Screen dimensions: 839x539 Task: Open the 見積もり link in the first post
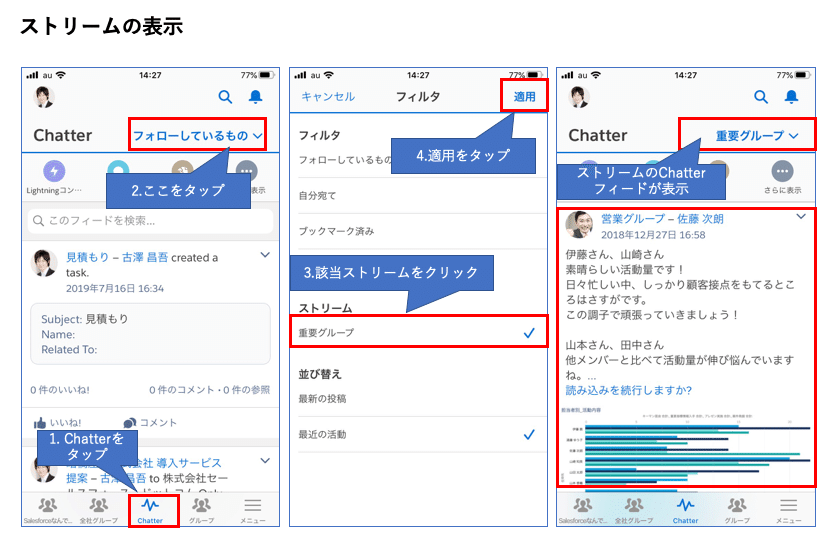(87, 257)
